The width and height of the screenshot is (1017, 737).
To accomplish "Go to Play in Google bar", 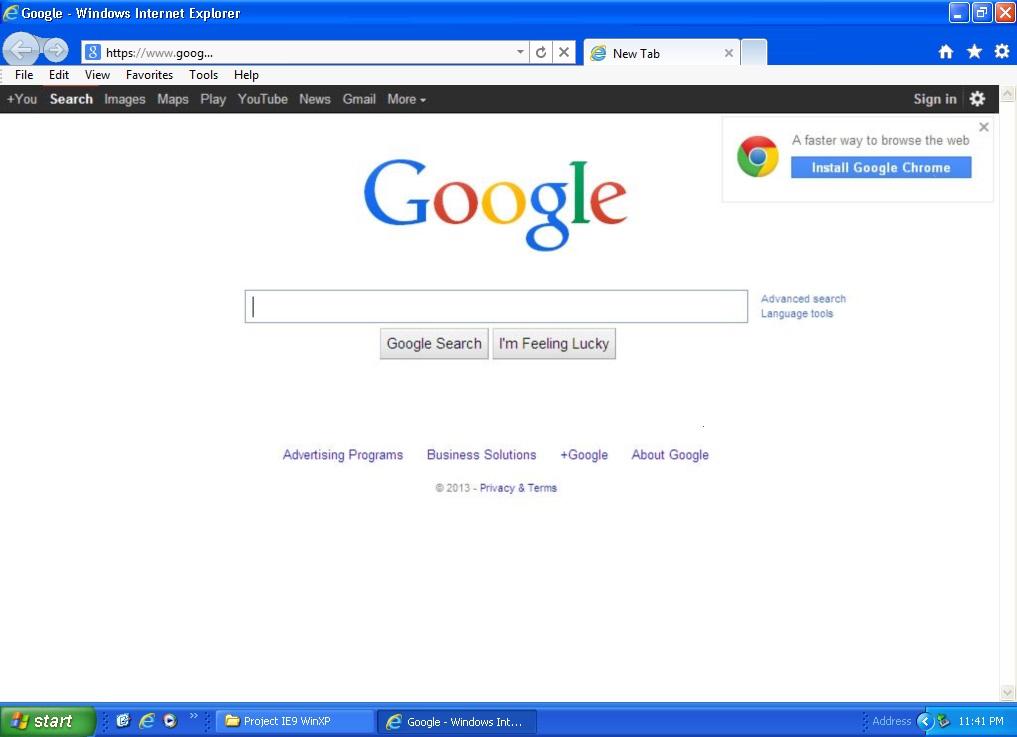I will click(213, 99).
